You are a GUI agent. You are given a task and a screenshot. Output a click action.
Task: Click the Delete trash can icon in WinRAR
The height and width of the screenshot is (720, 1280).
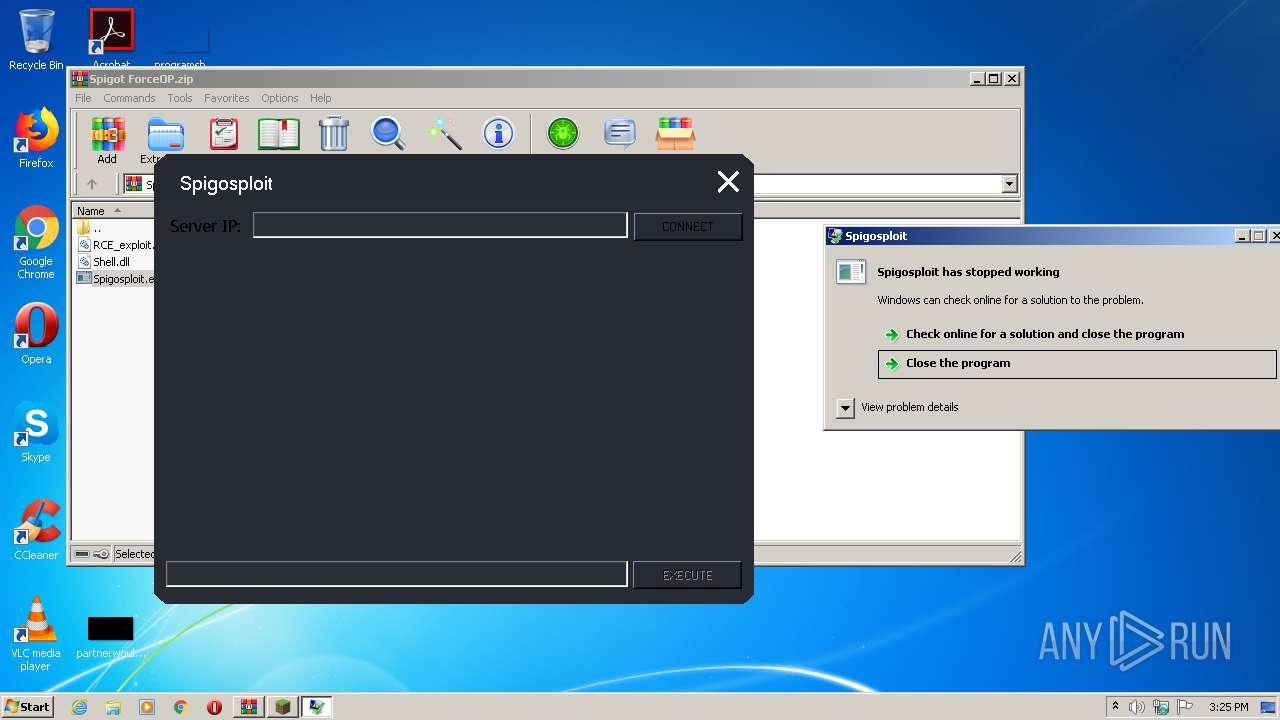tap(333, 134)
